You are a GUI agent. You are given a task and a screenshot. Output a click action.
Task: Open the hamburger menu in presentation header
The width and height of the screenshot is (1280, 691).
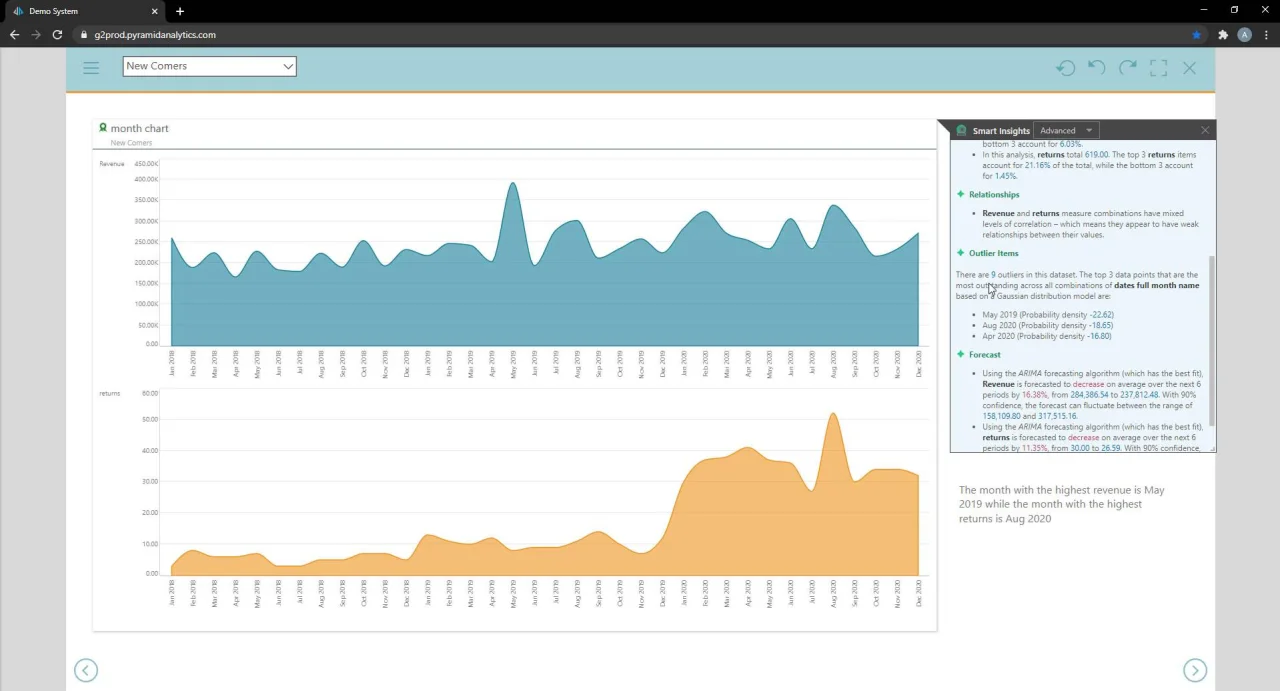[91, 68]
